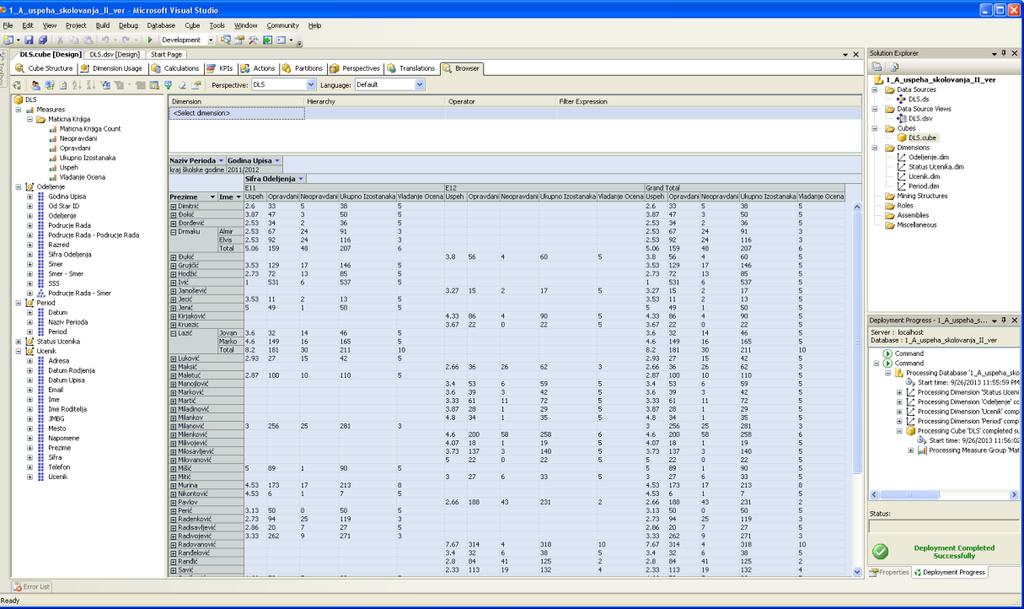This screenshot has width=1024, height=609.
Task: Click the Save icon in the main toolbar
Action: 29,40
